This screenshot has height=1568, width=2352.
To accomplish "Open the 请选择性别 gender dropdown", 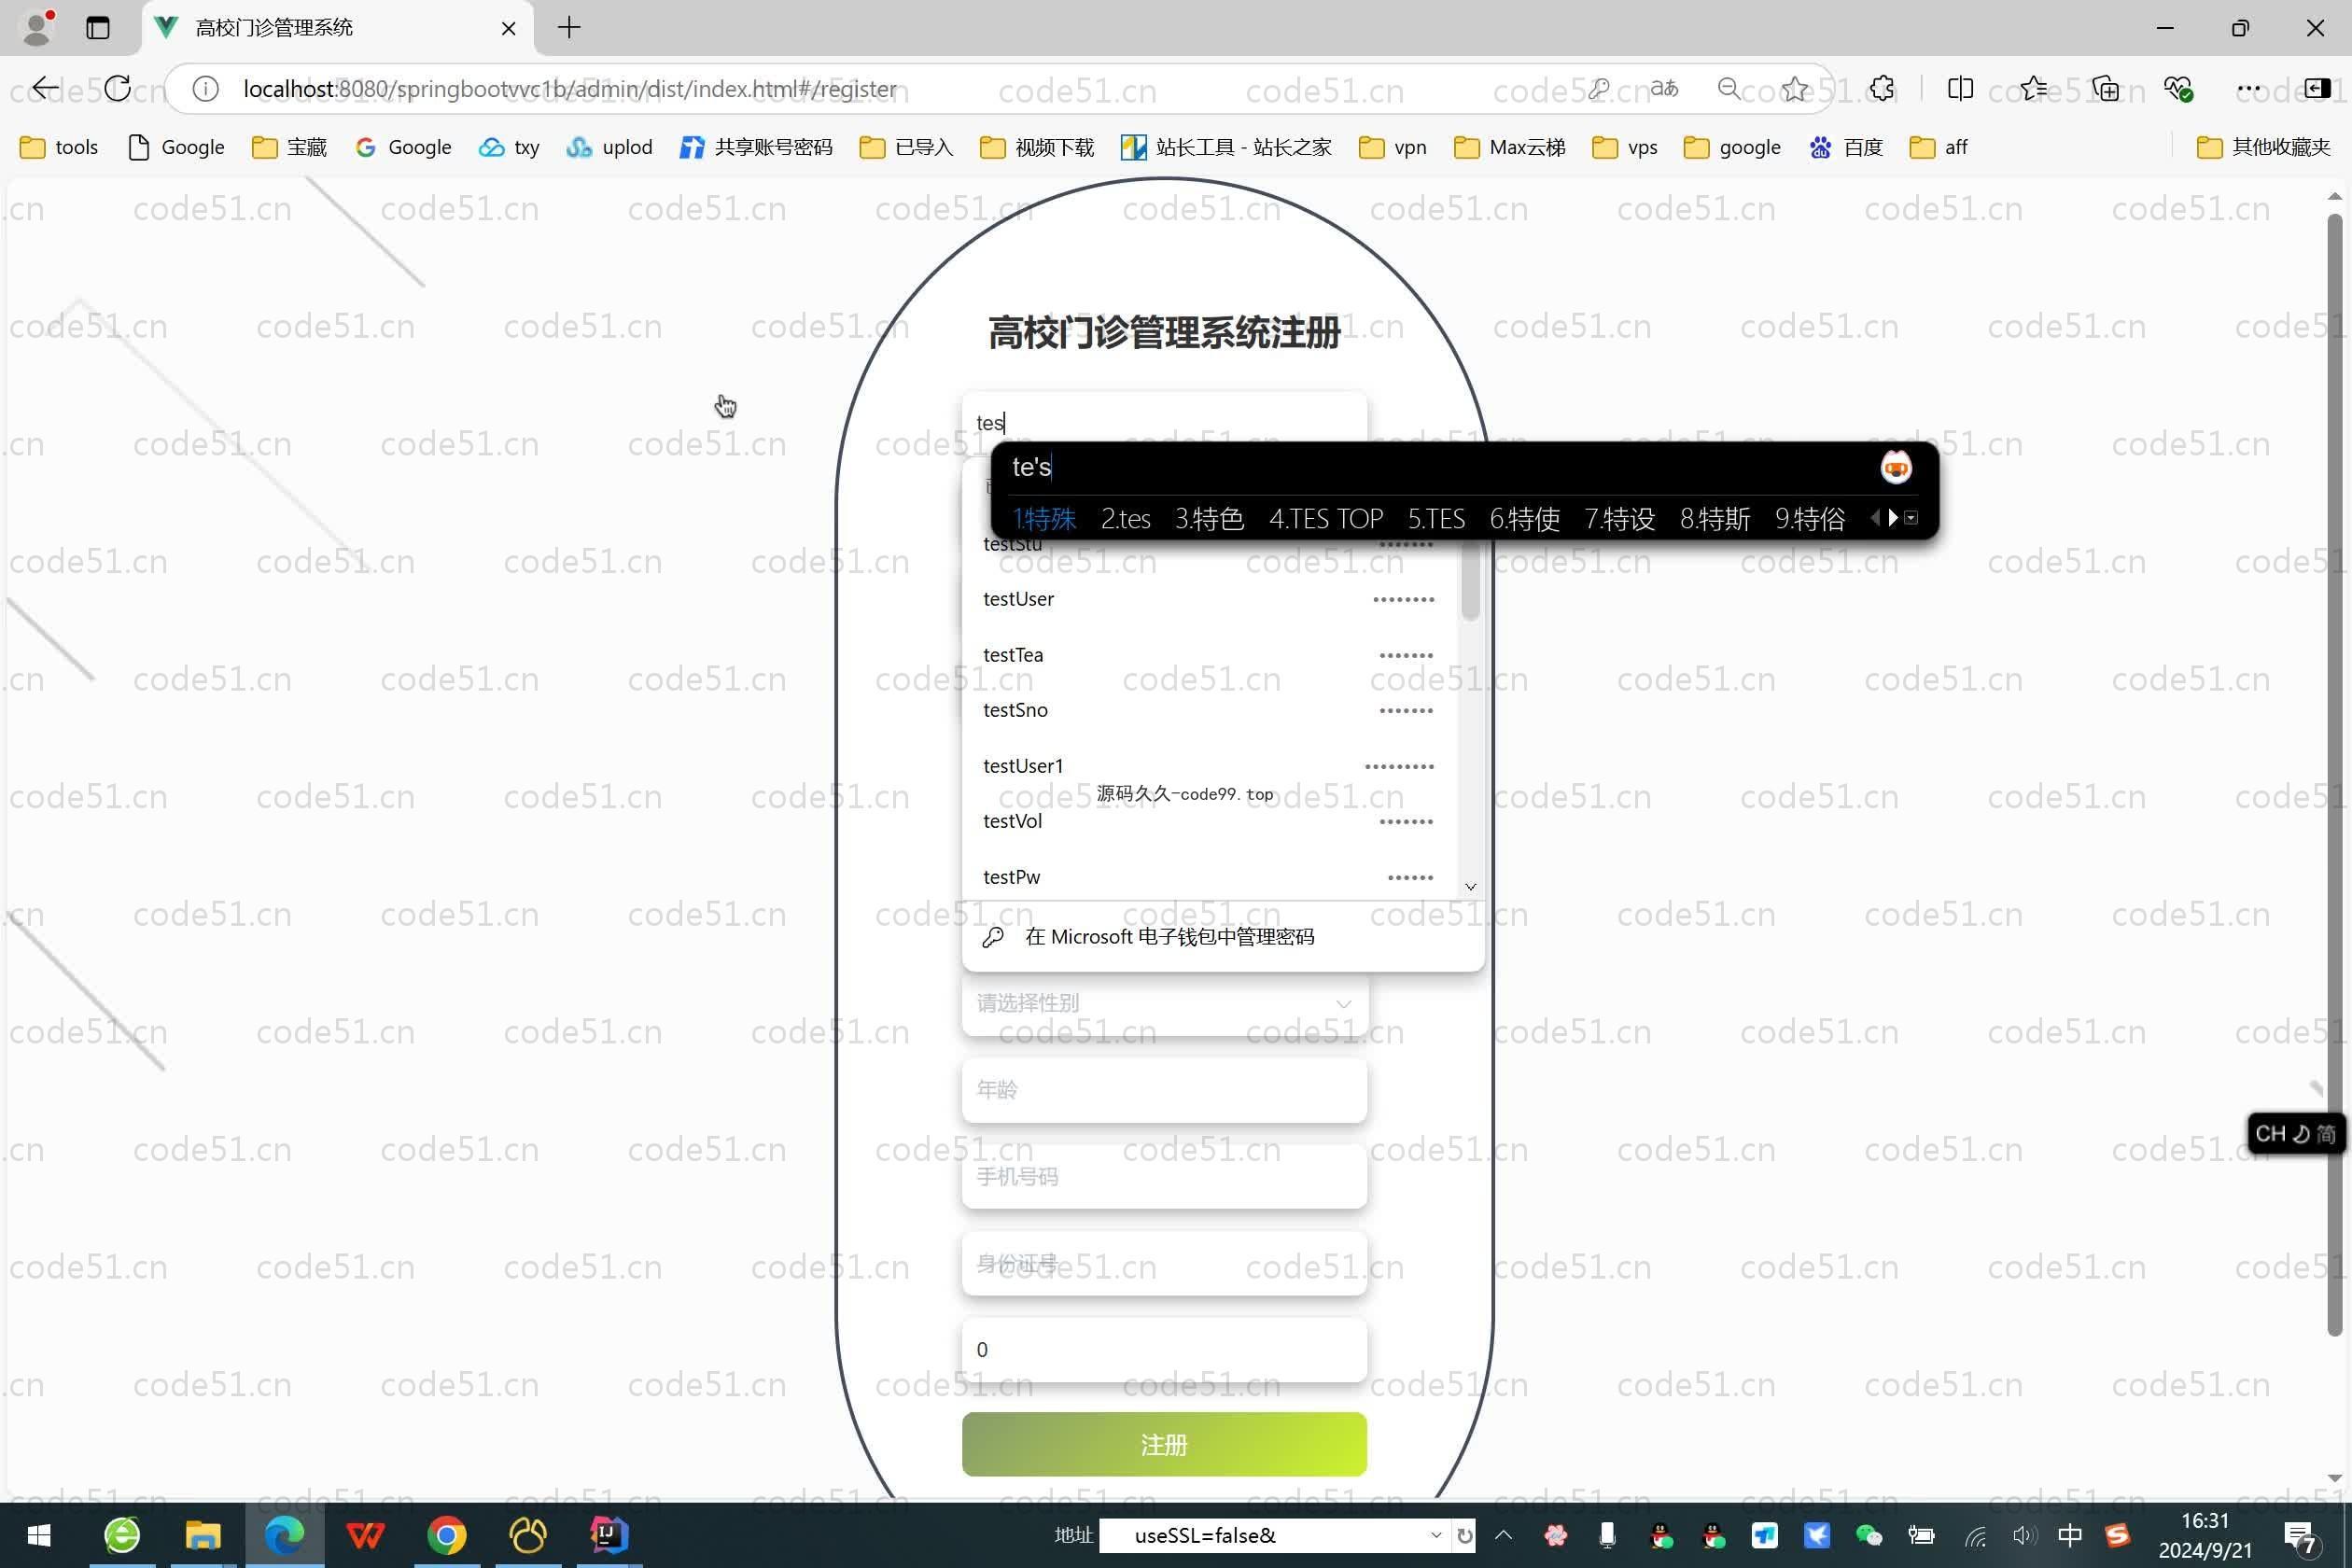I will click(x=1164, y=1003).
